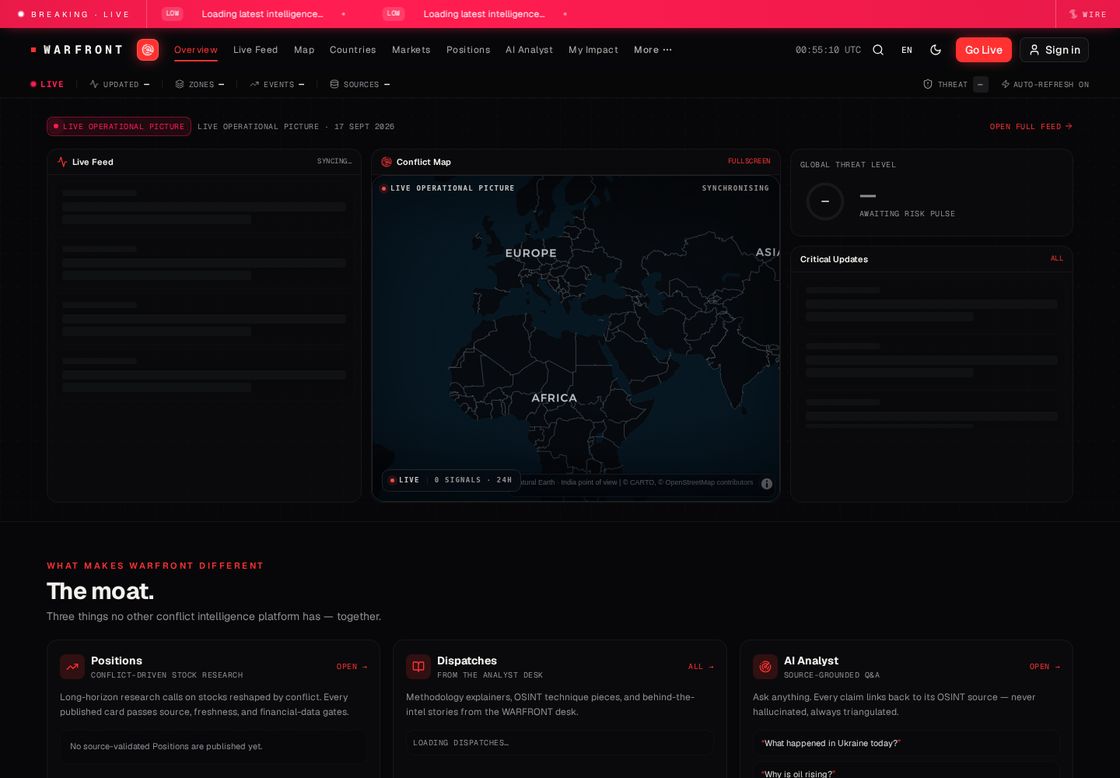Open the Countries nav item

pos(353,50)
